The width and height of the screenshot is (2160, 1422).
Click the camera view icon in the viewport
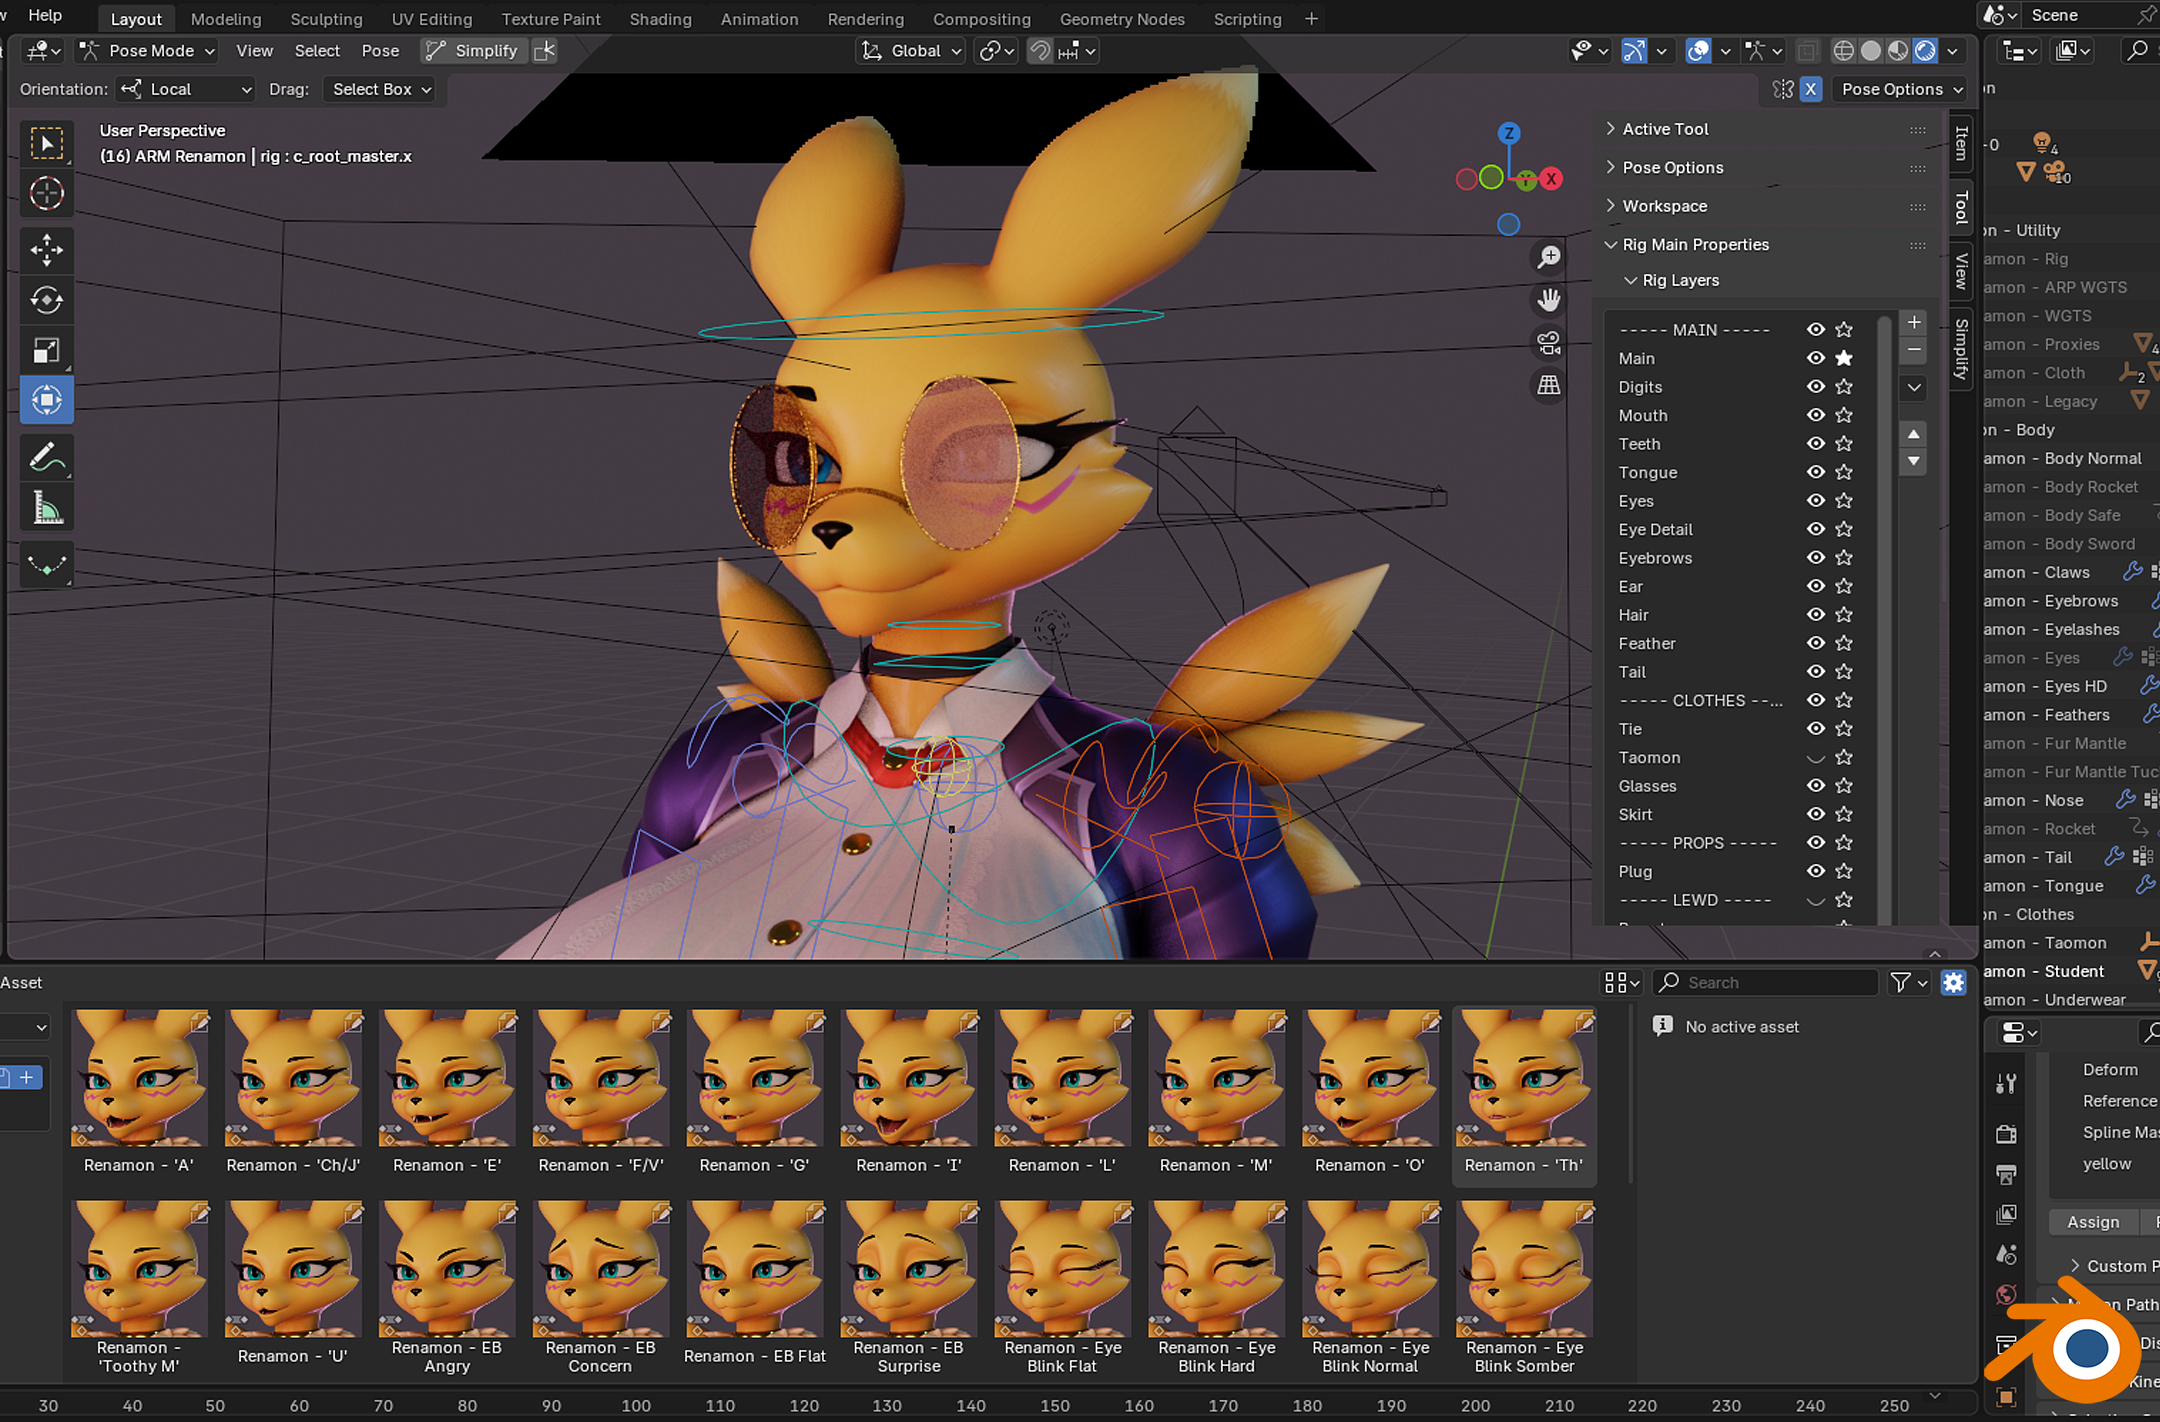(x=1547, y=341)
